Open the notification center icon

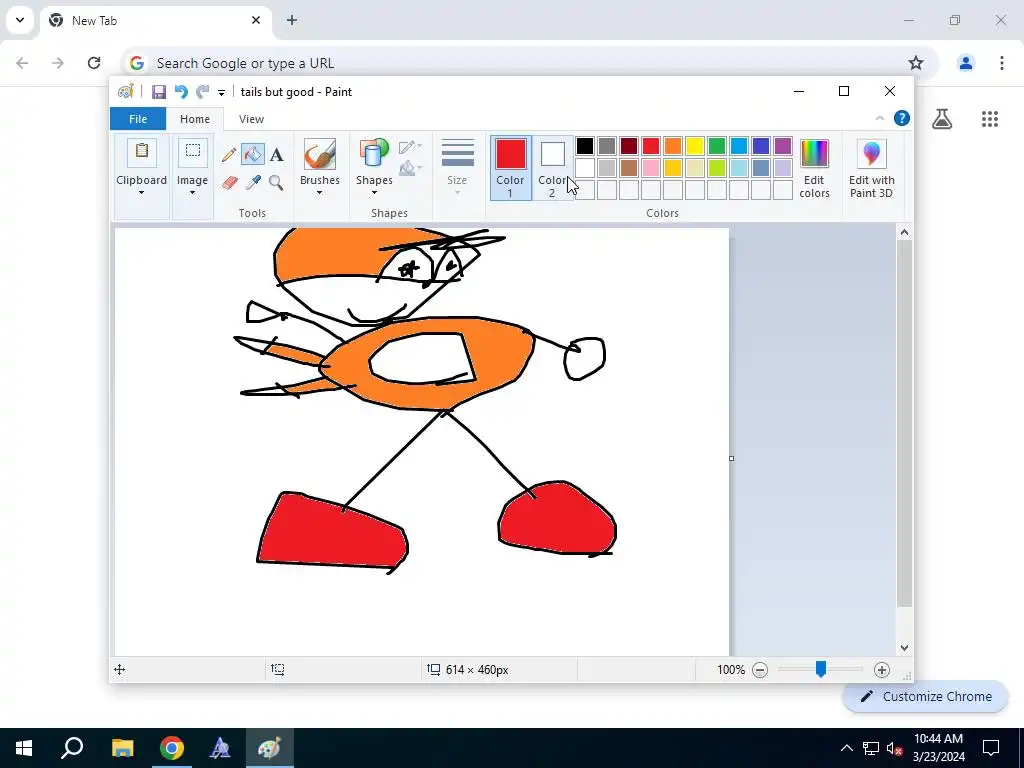click(991, 748)
